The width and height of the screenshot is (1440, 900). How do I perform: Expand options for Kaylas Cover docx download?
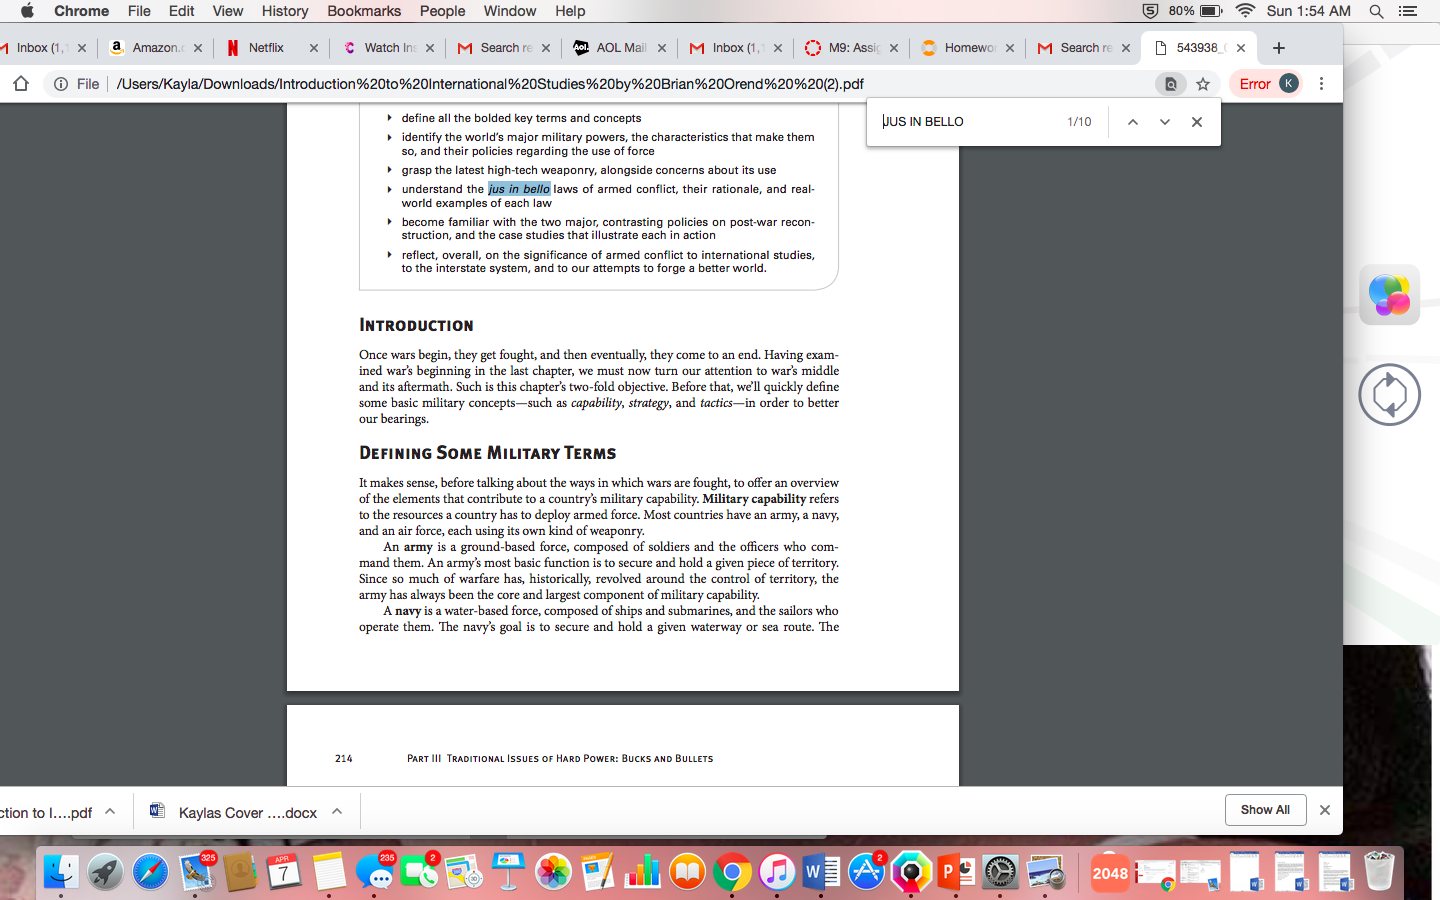337,811
